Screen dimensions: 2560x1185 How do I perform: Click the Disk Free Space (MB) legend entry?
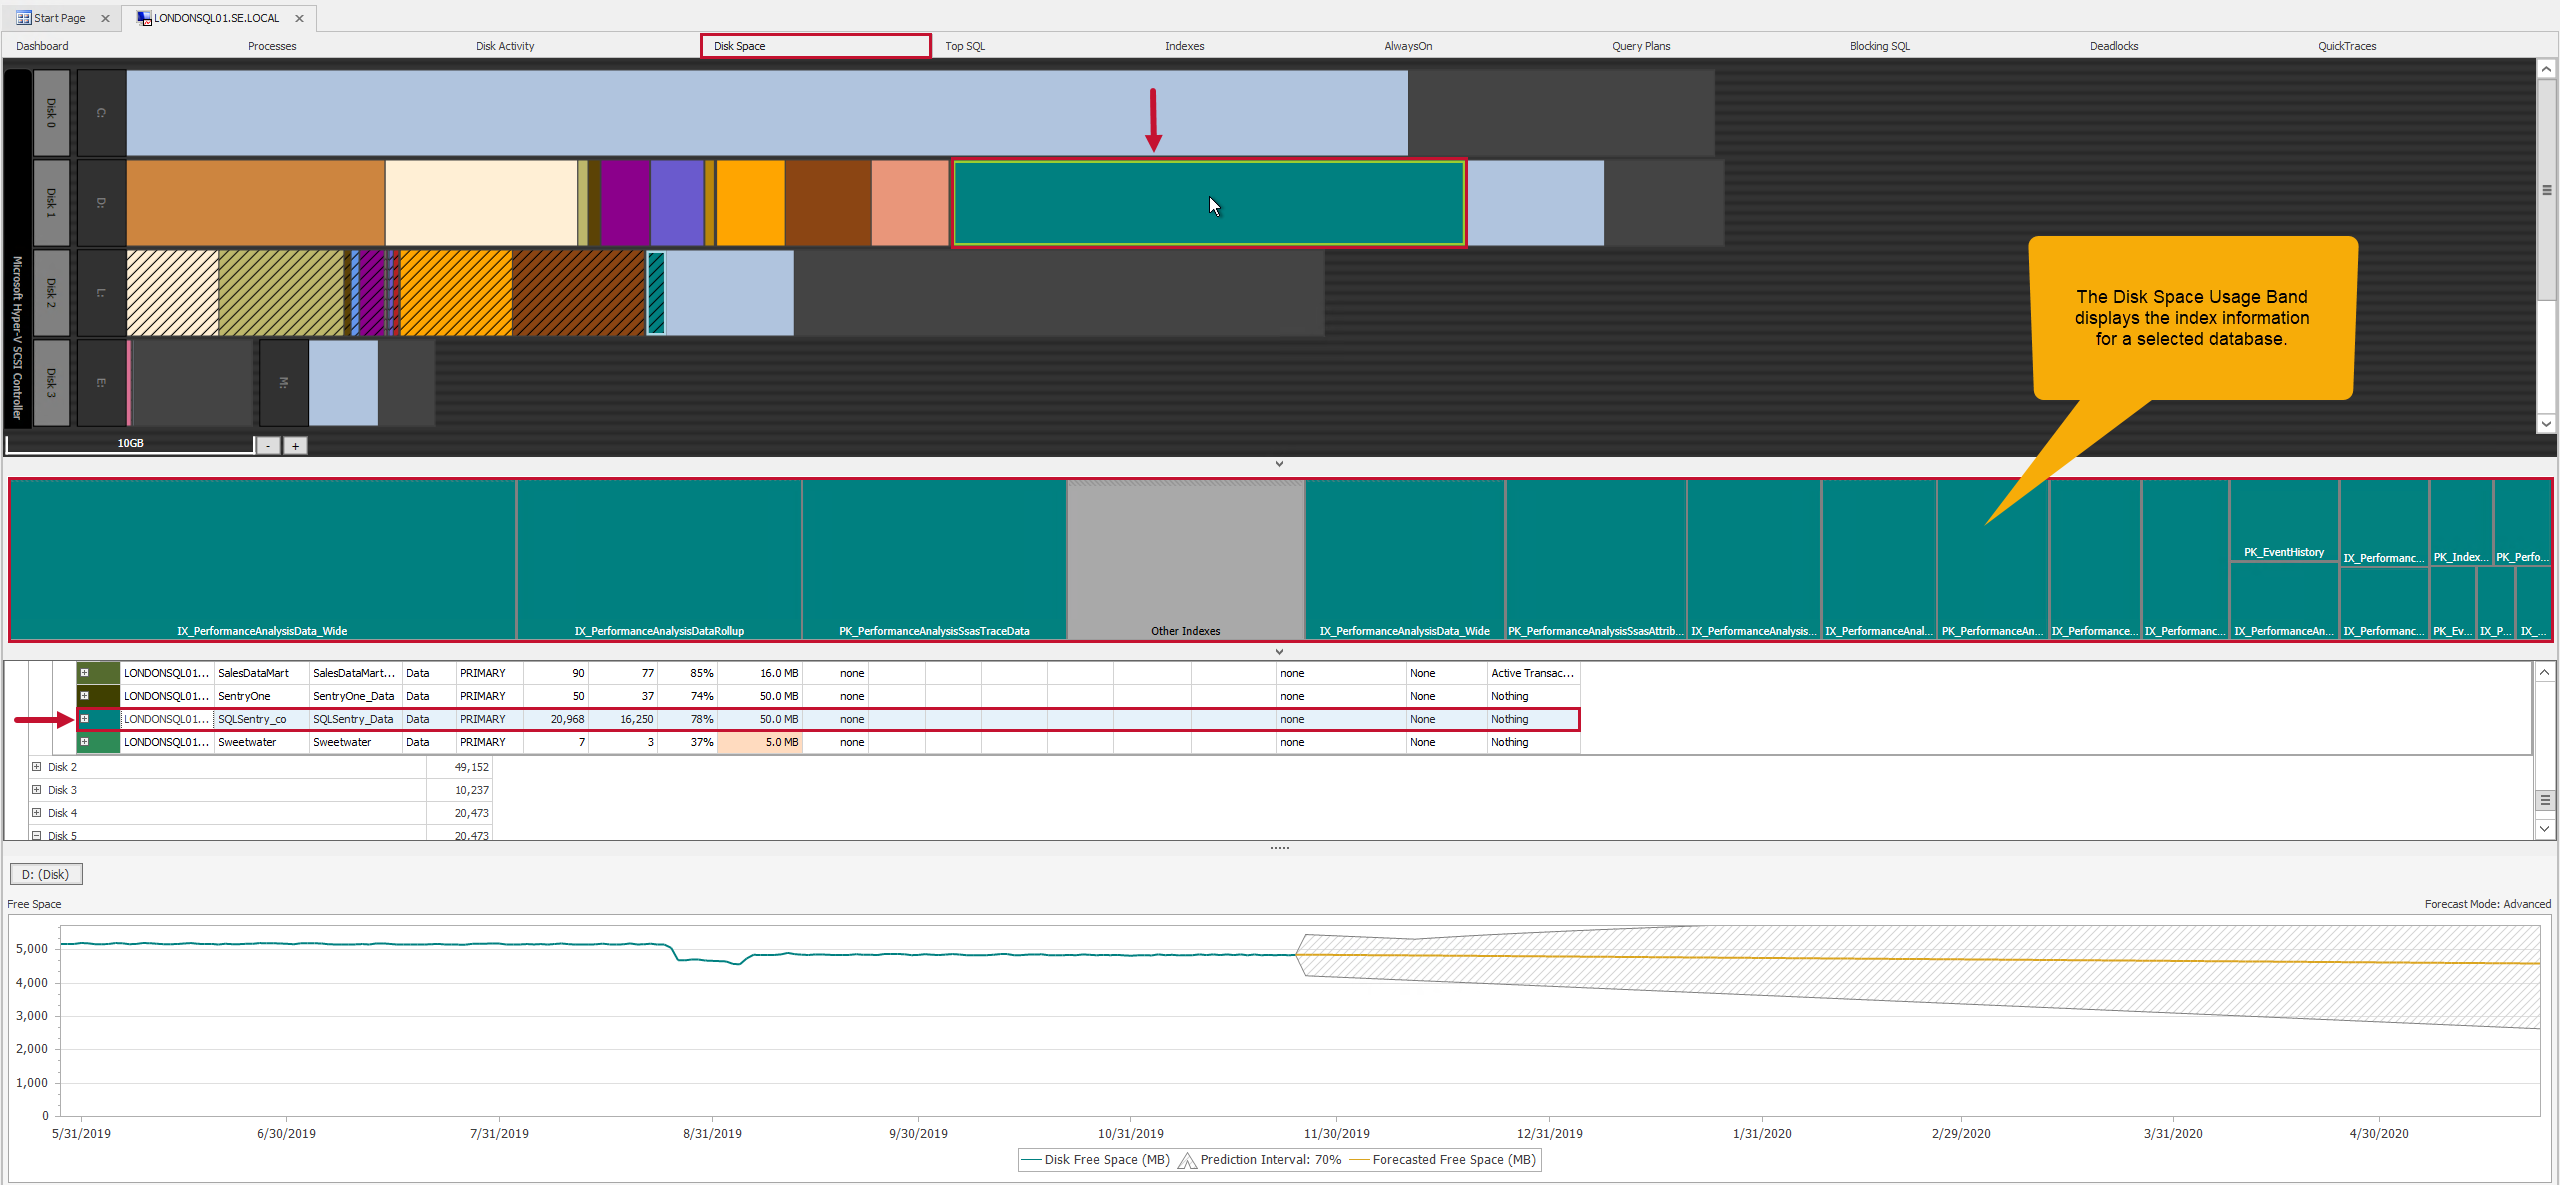1096,1160
